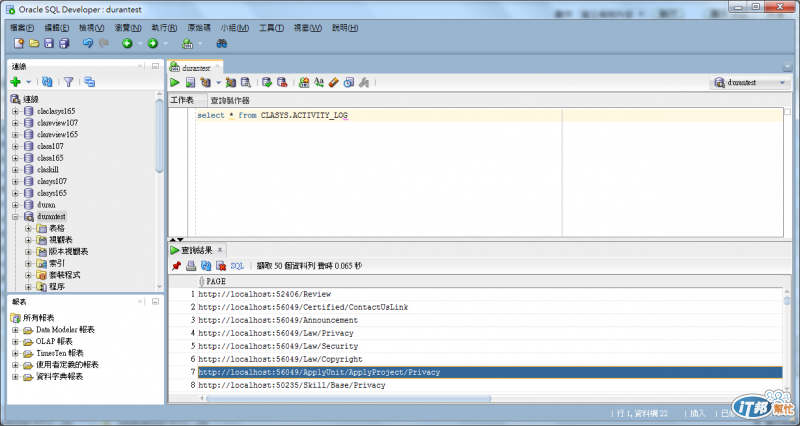Save with the single floppy disk icon
Screen dimensions: 800x426
pos(49,43)
